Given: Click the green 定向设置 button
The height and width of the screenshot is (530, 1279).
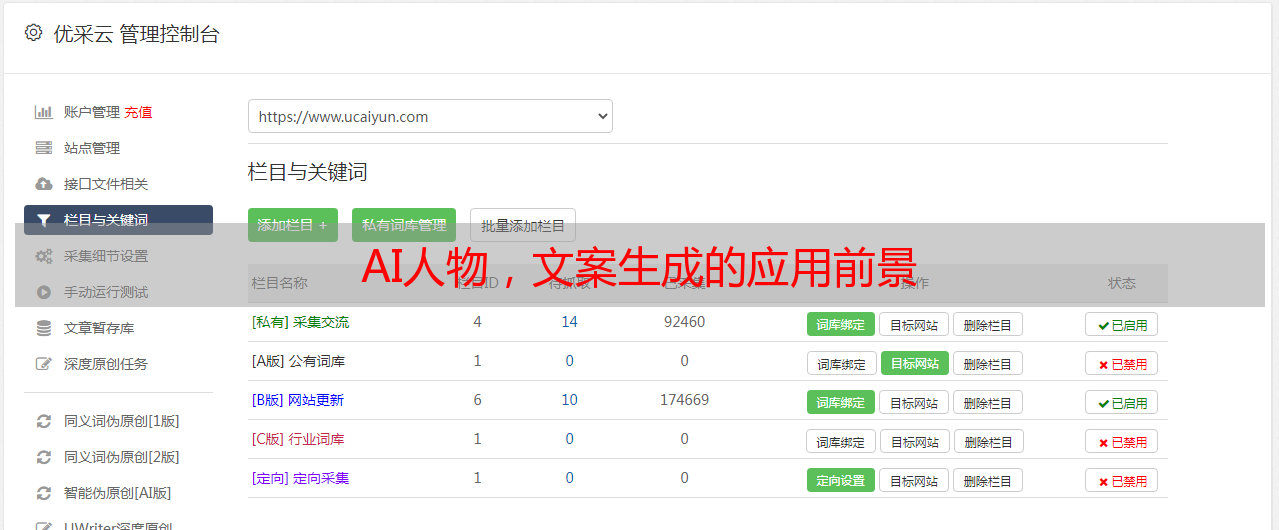Looking at the screenshot, I should click(841, 480).
